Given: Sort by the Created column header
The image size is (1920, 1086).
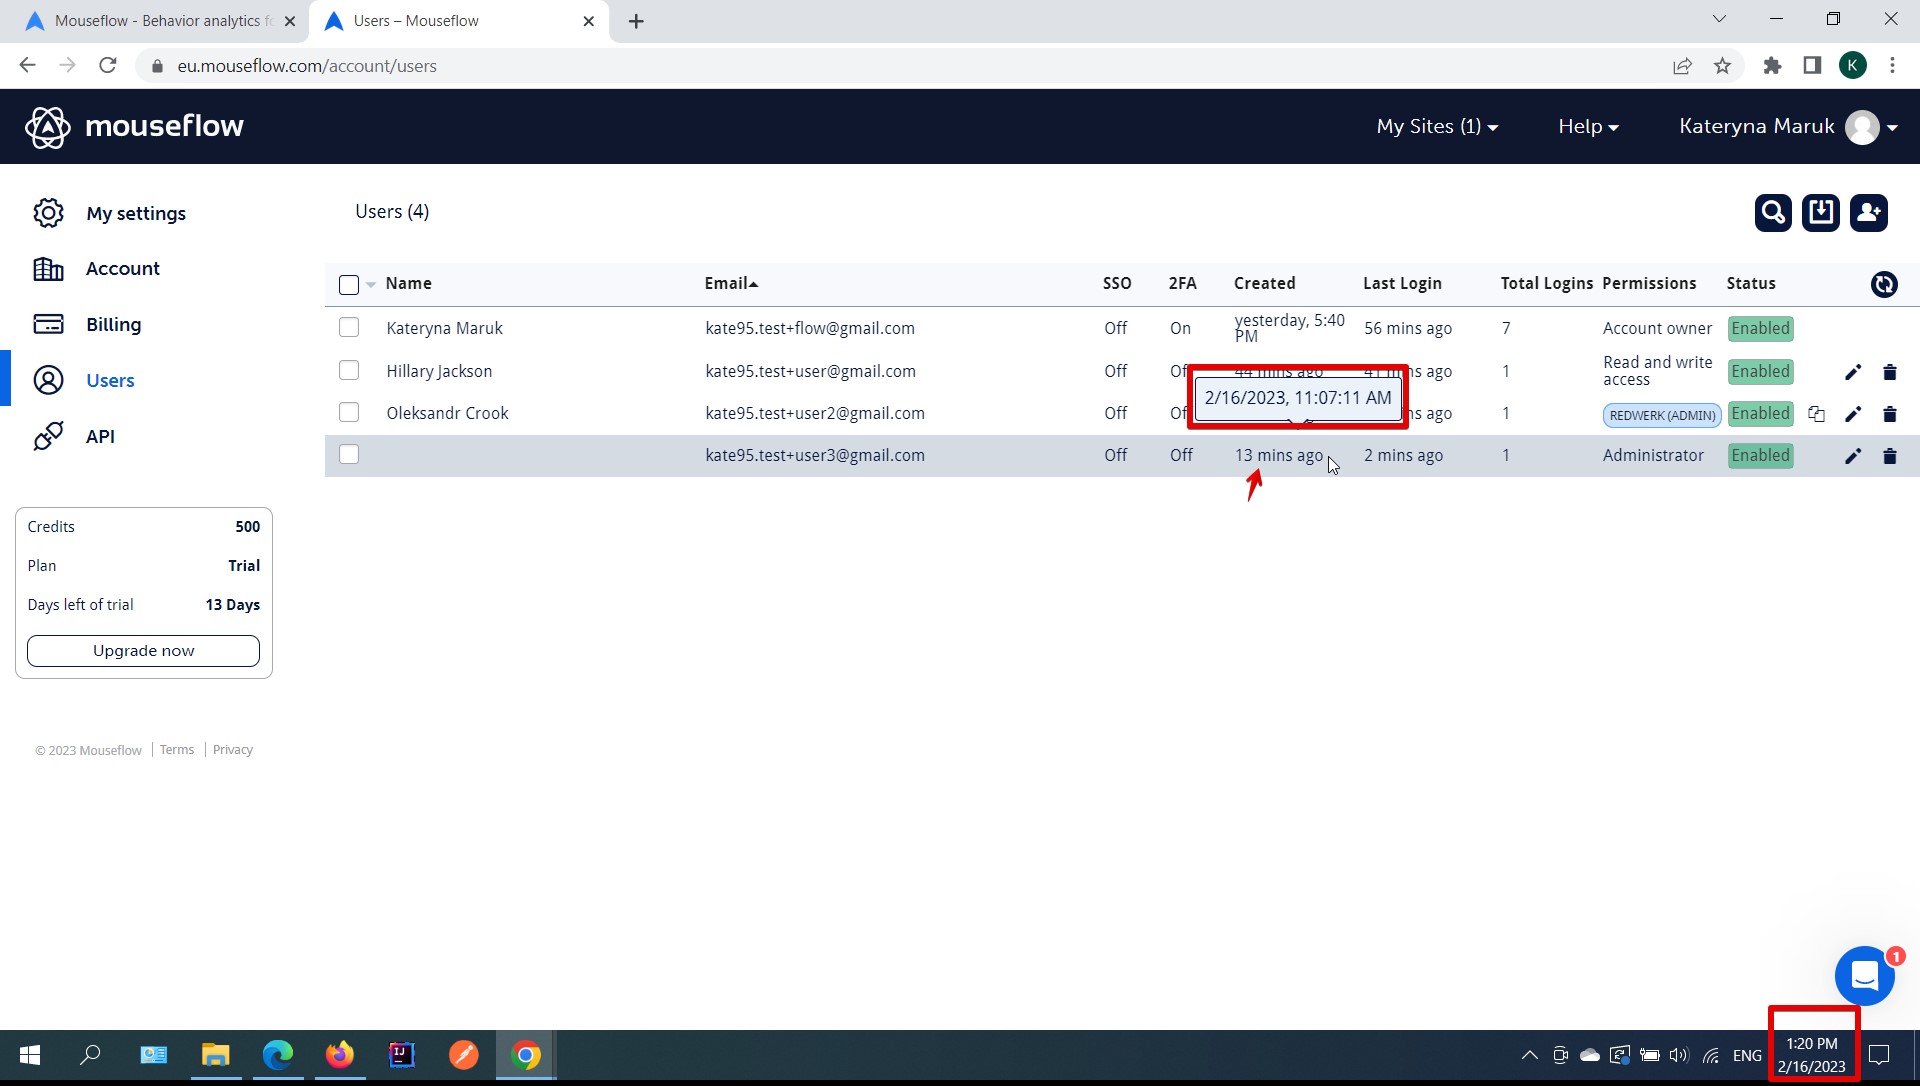Looking at the screenshot, I should pyautogui.click(x=1264, y=283).
